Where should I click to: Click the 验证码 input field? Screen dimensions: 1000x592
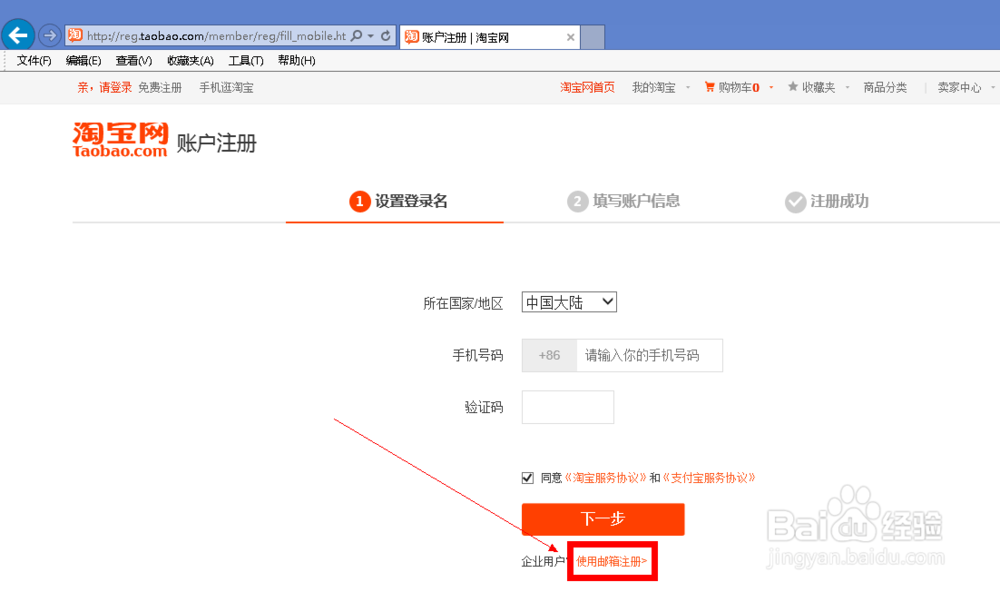[568, 407]
